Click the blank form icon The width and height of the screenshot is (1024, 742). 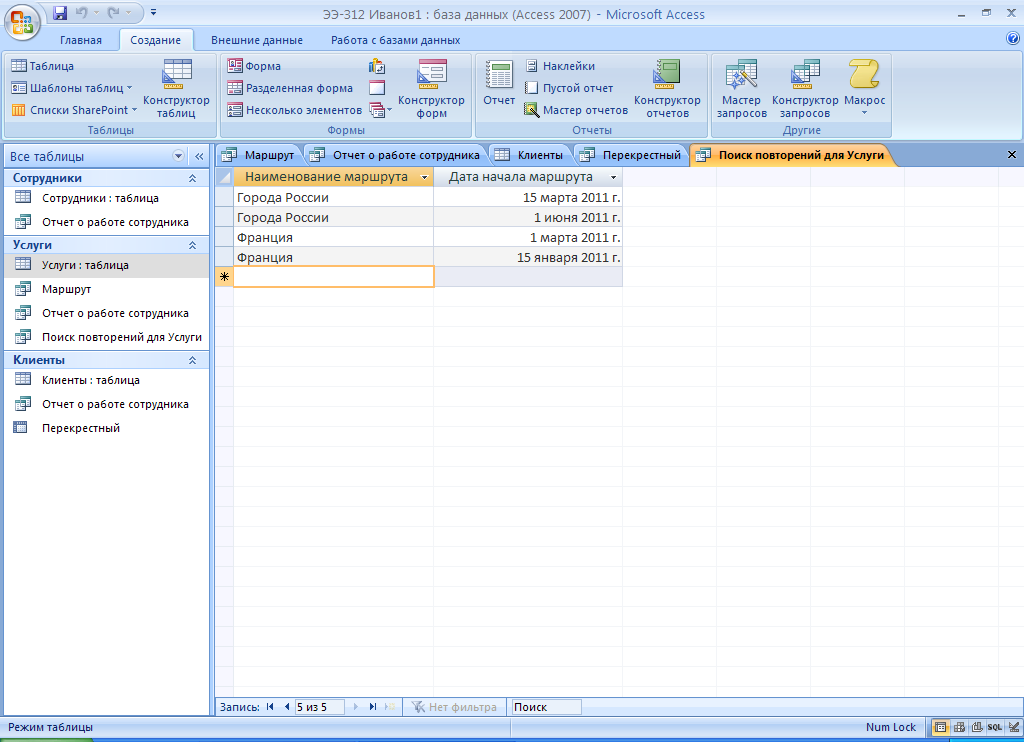coord(377,88)
